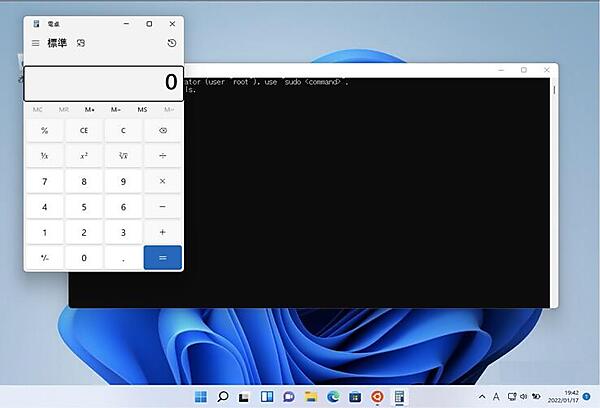This screenshot has width=600, height=408.
Task: Open the calculator history panel
Action: pyautogui.click(x=172, y=43)
